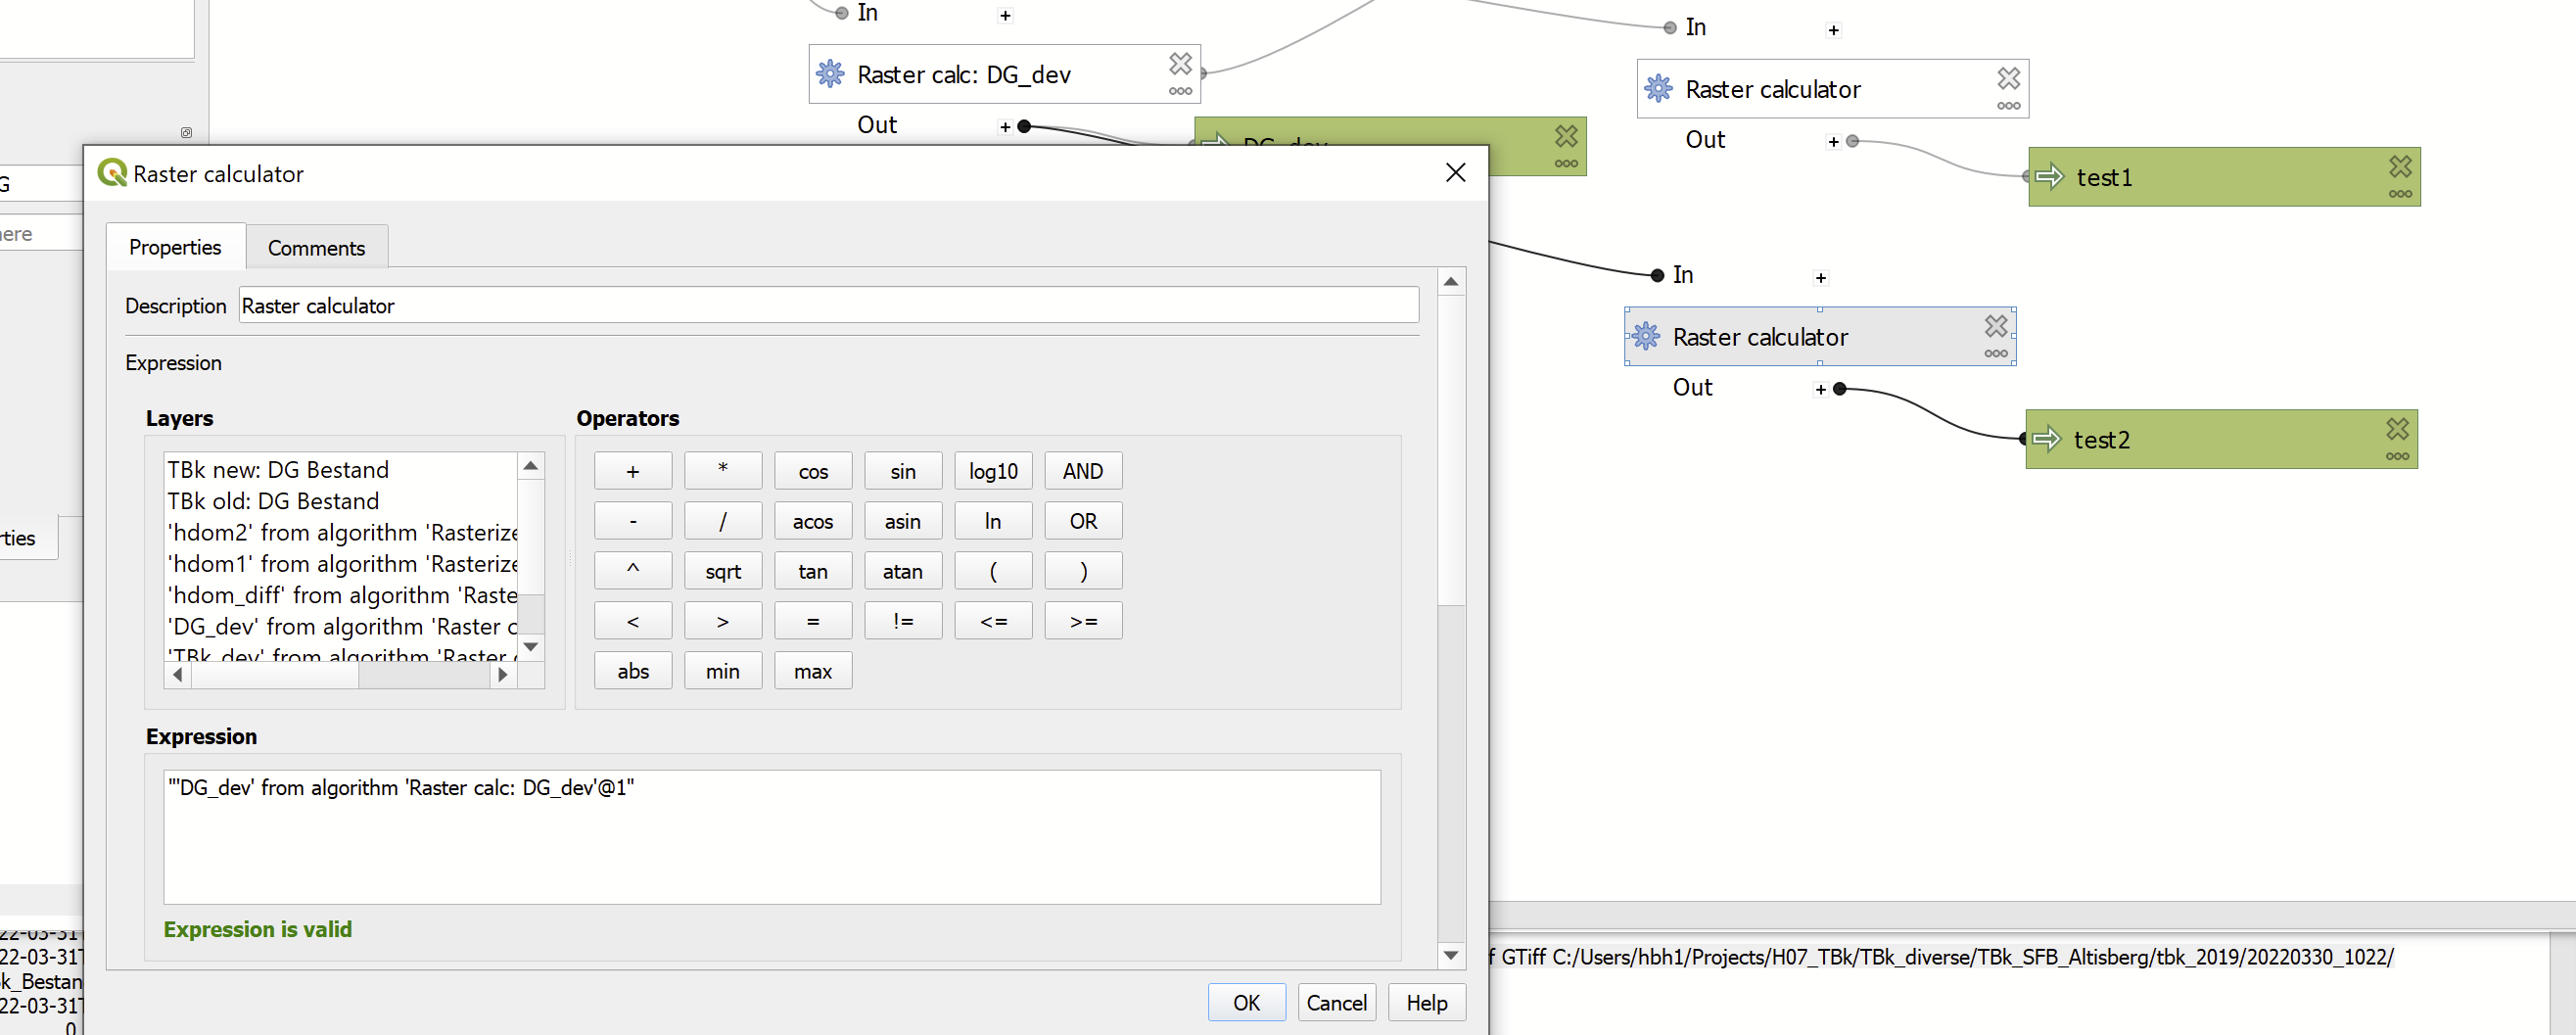Screen dimensions: 2576x1035
Task: Click the not-equal (!=) operator button
Action: click(x=903, y=621)
